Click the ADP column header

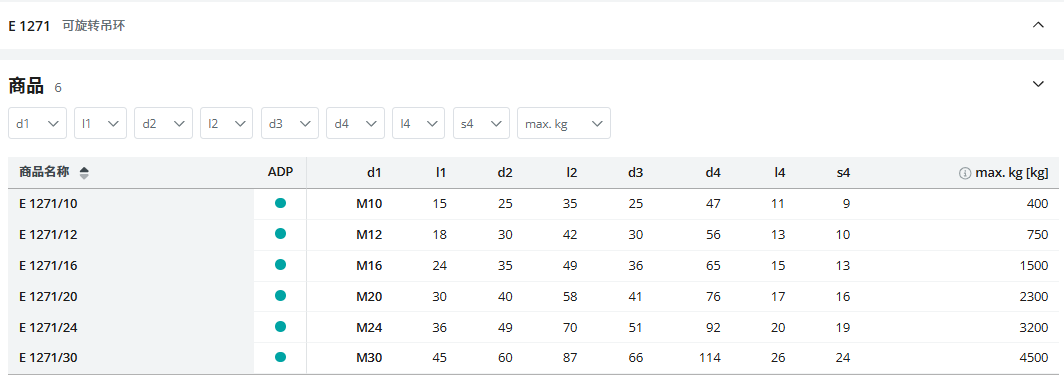pyautogui.click(x=280, y=173)
